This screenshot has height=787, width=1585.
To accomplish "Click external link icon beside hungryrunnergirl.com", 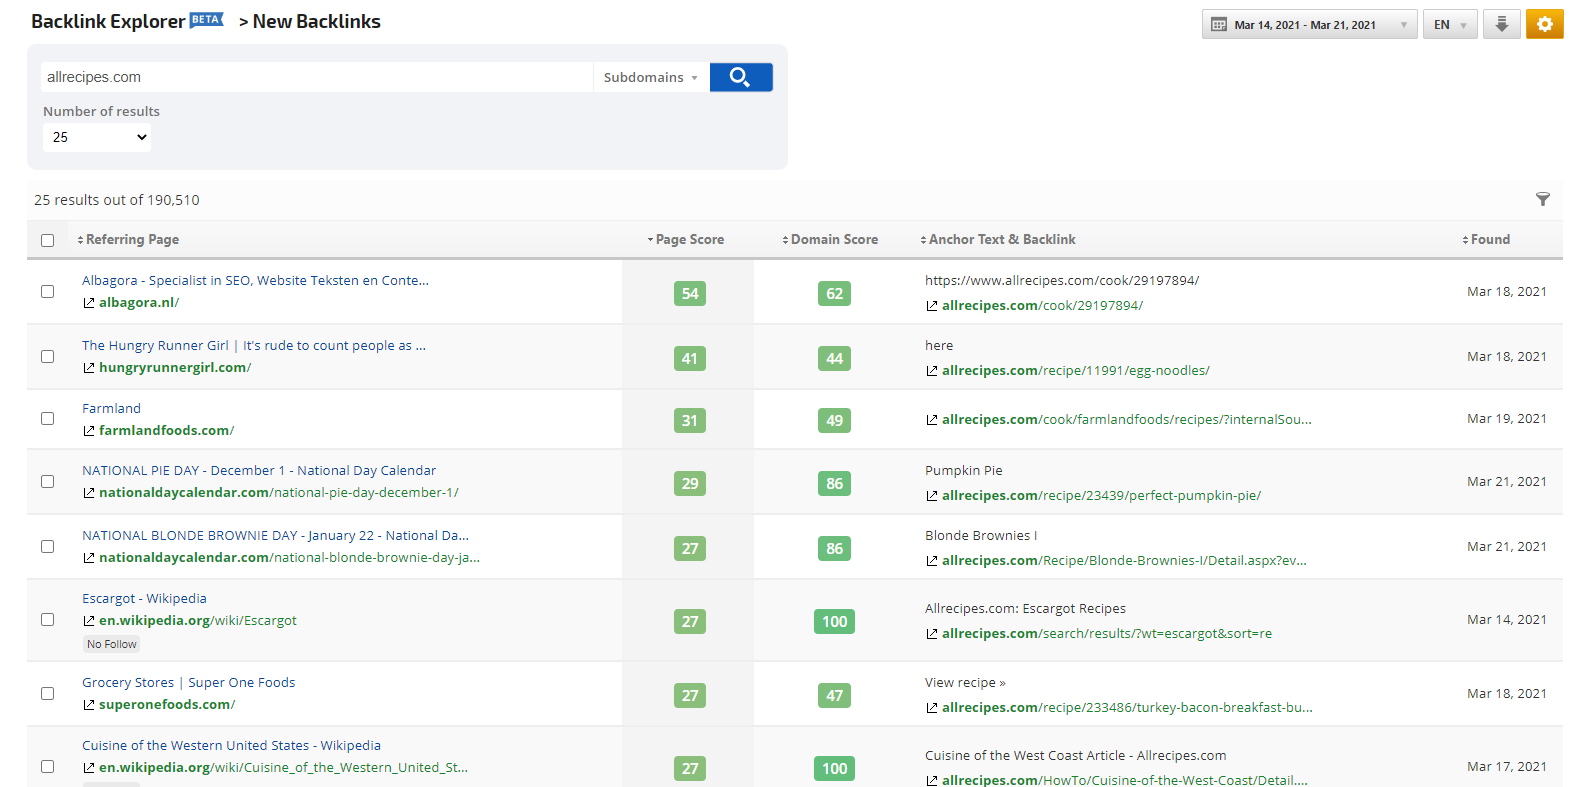I will point(89,368).
